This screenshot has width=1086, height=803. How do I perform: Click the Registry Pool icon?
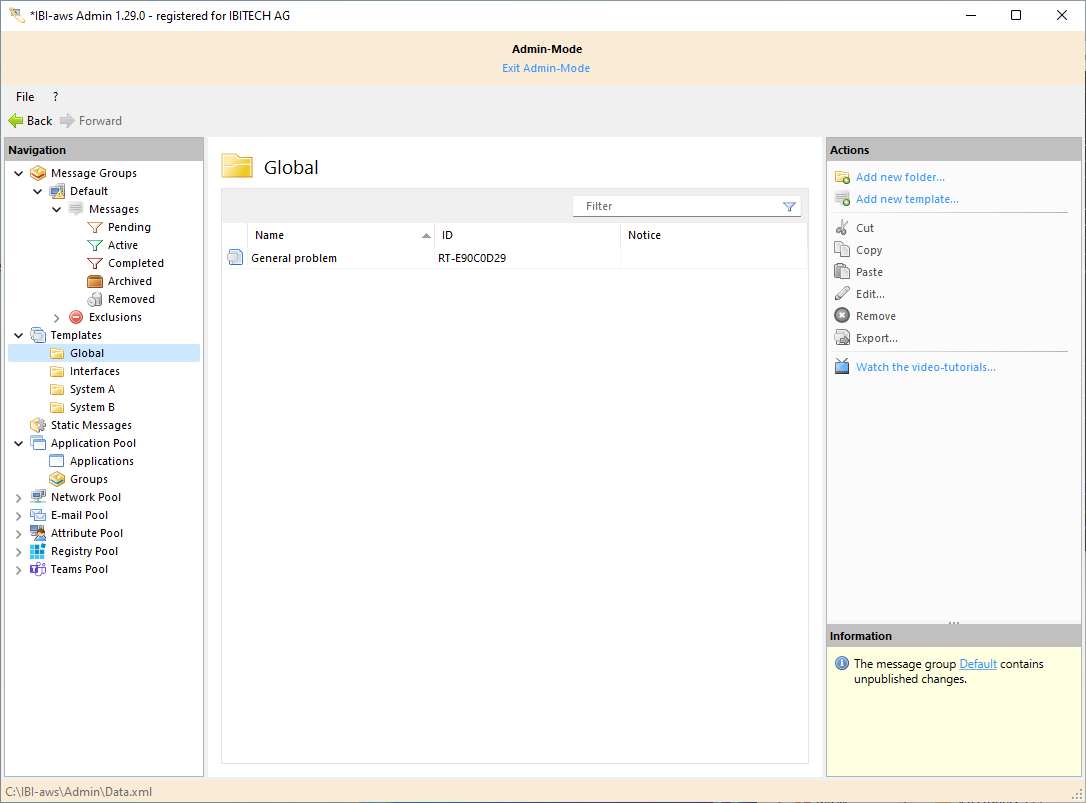click(38, 551)
